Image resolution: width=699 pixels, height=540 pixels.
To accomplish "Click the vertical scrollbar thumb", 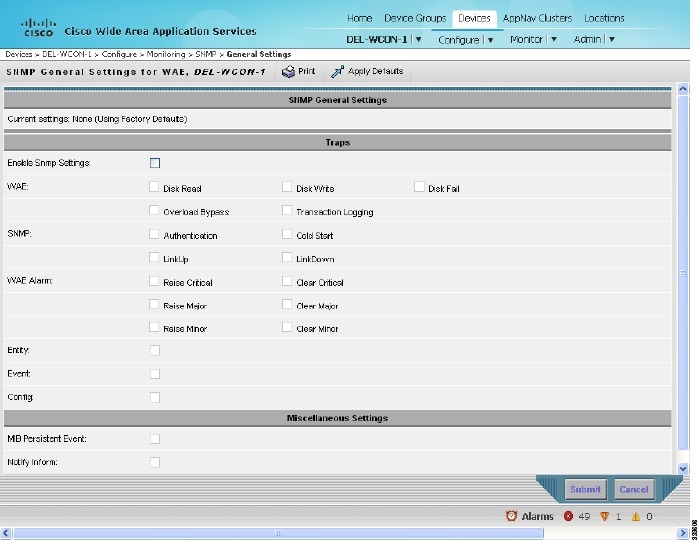I will point(683,273).
